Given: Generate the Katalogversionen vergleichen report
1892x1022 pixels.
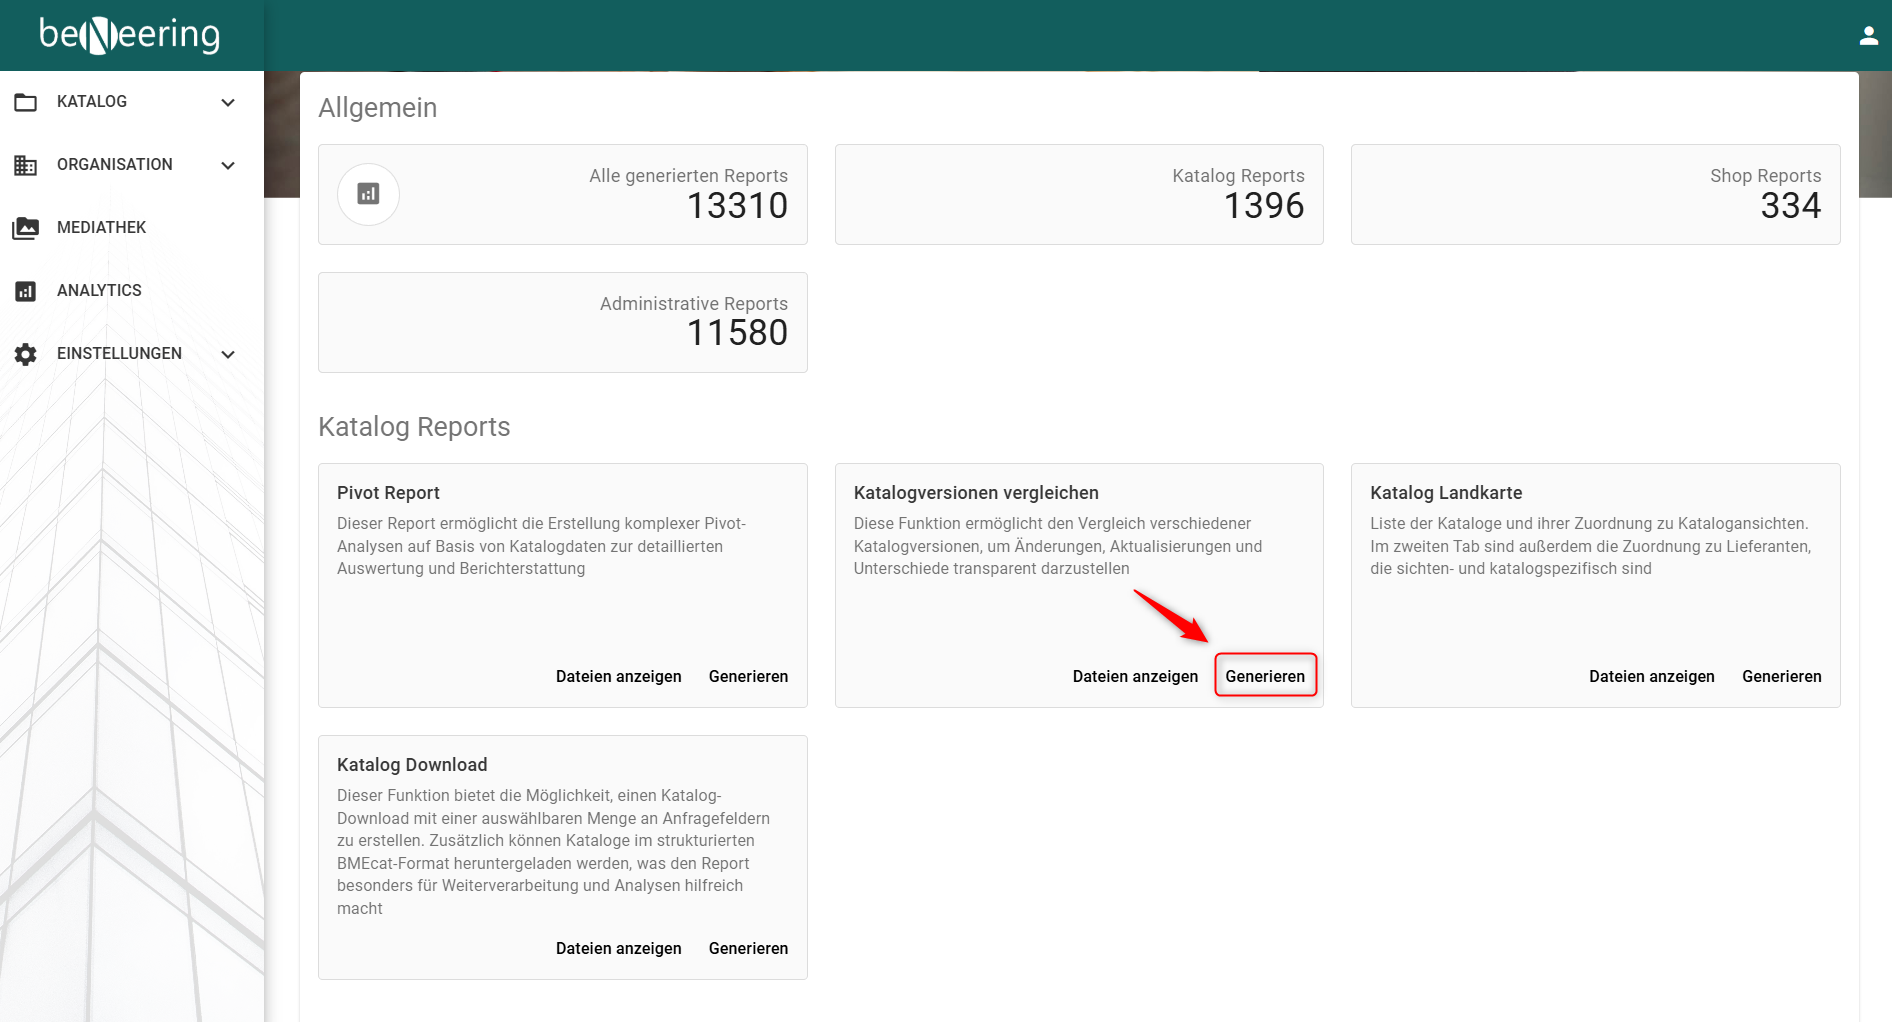Looking at the screenshot, I should (1265, 677).
